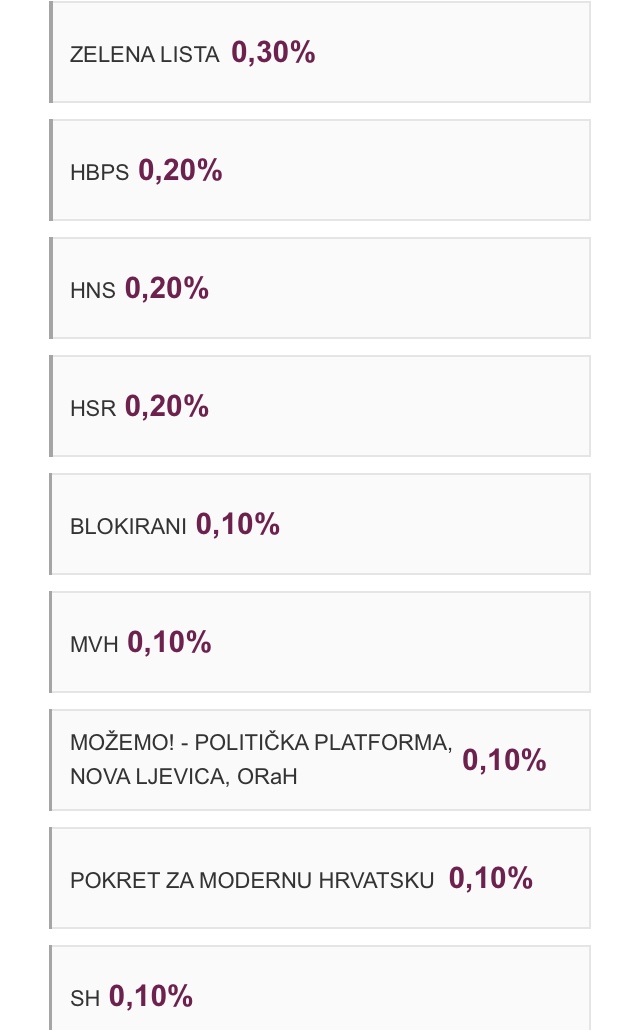
Task: Open the MVH party label
Action: coord(94,645)
